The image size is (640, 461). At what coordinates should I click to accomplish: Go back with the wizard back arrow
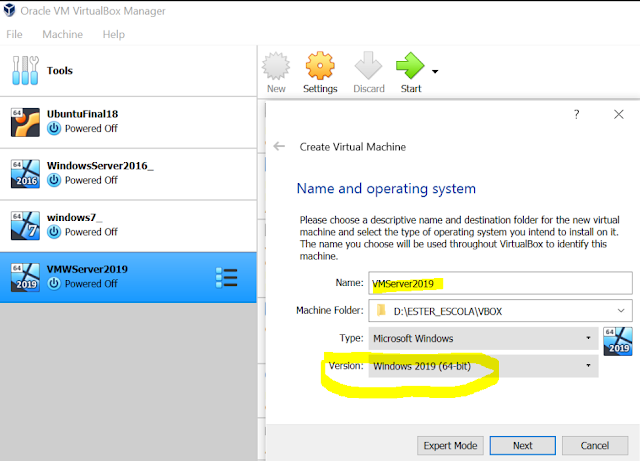point(279,146)
